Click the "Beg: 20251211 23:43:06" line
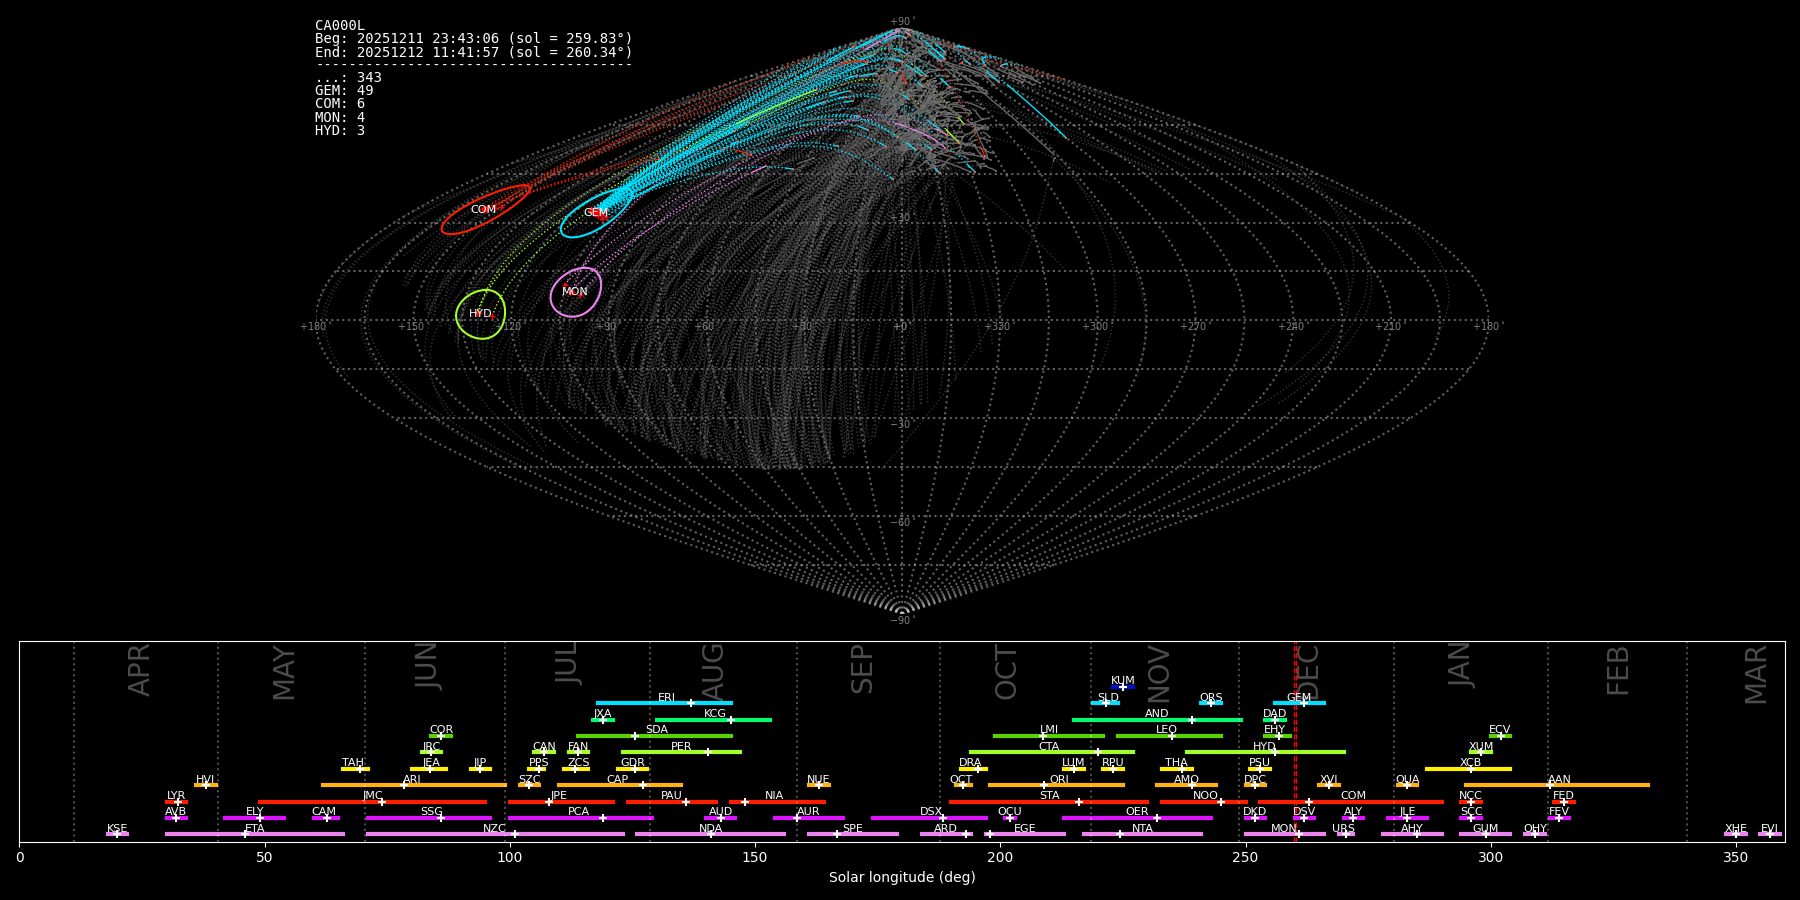 tap(474, 39)
